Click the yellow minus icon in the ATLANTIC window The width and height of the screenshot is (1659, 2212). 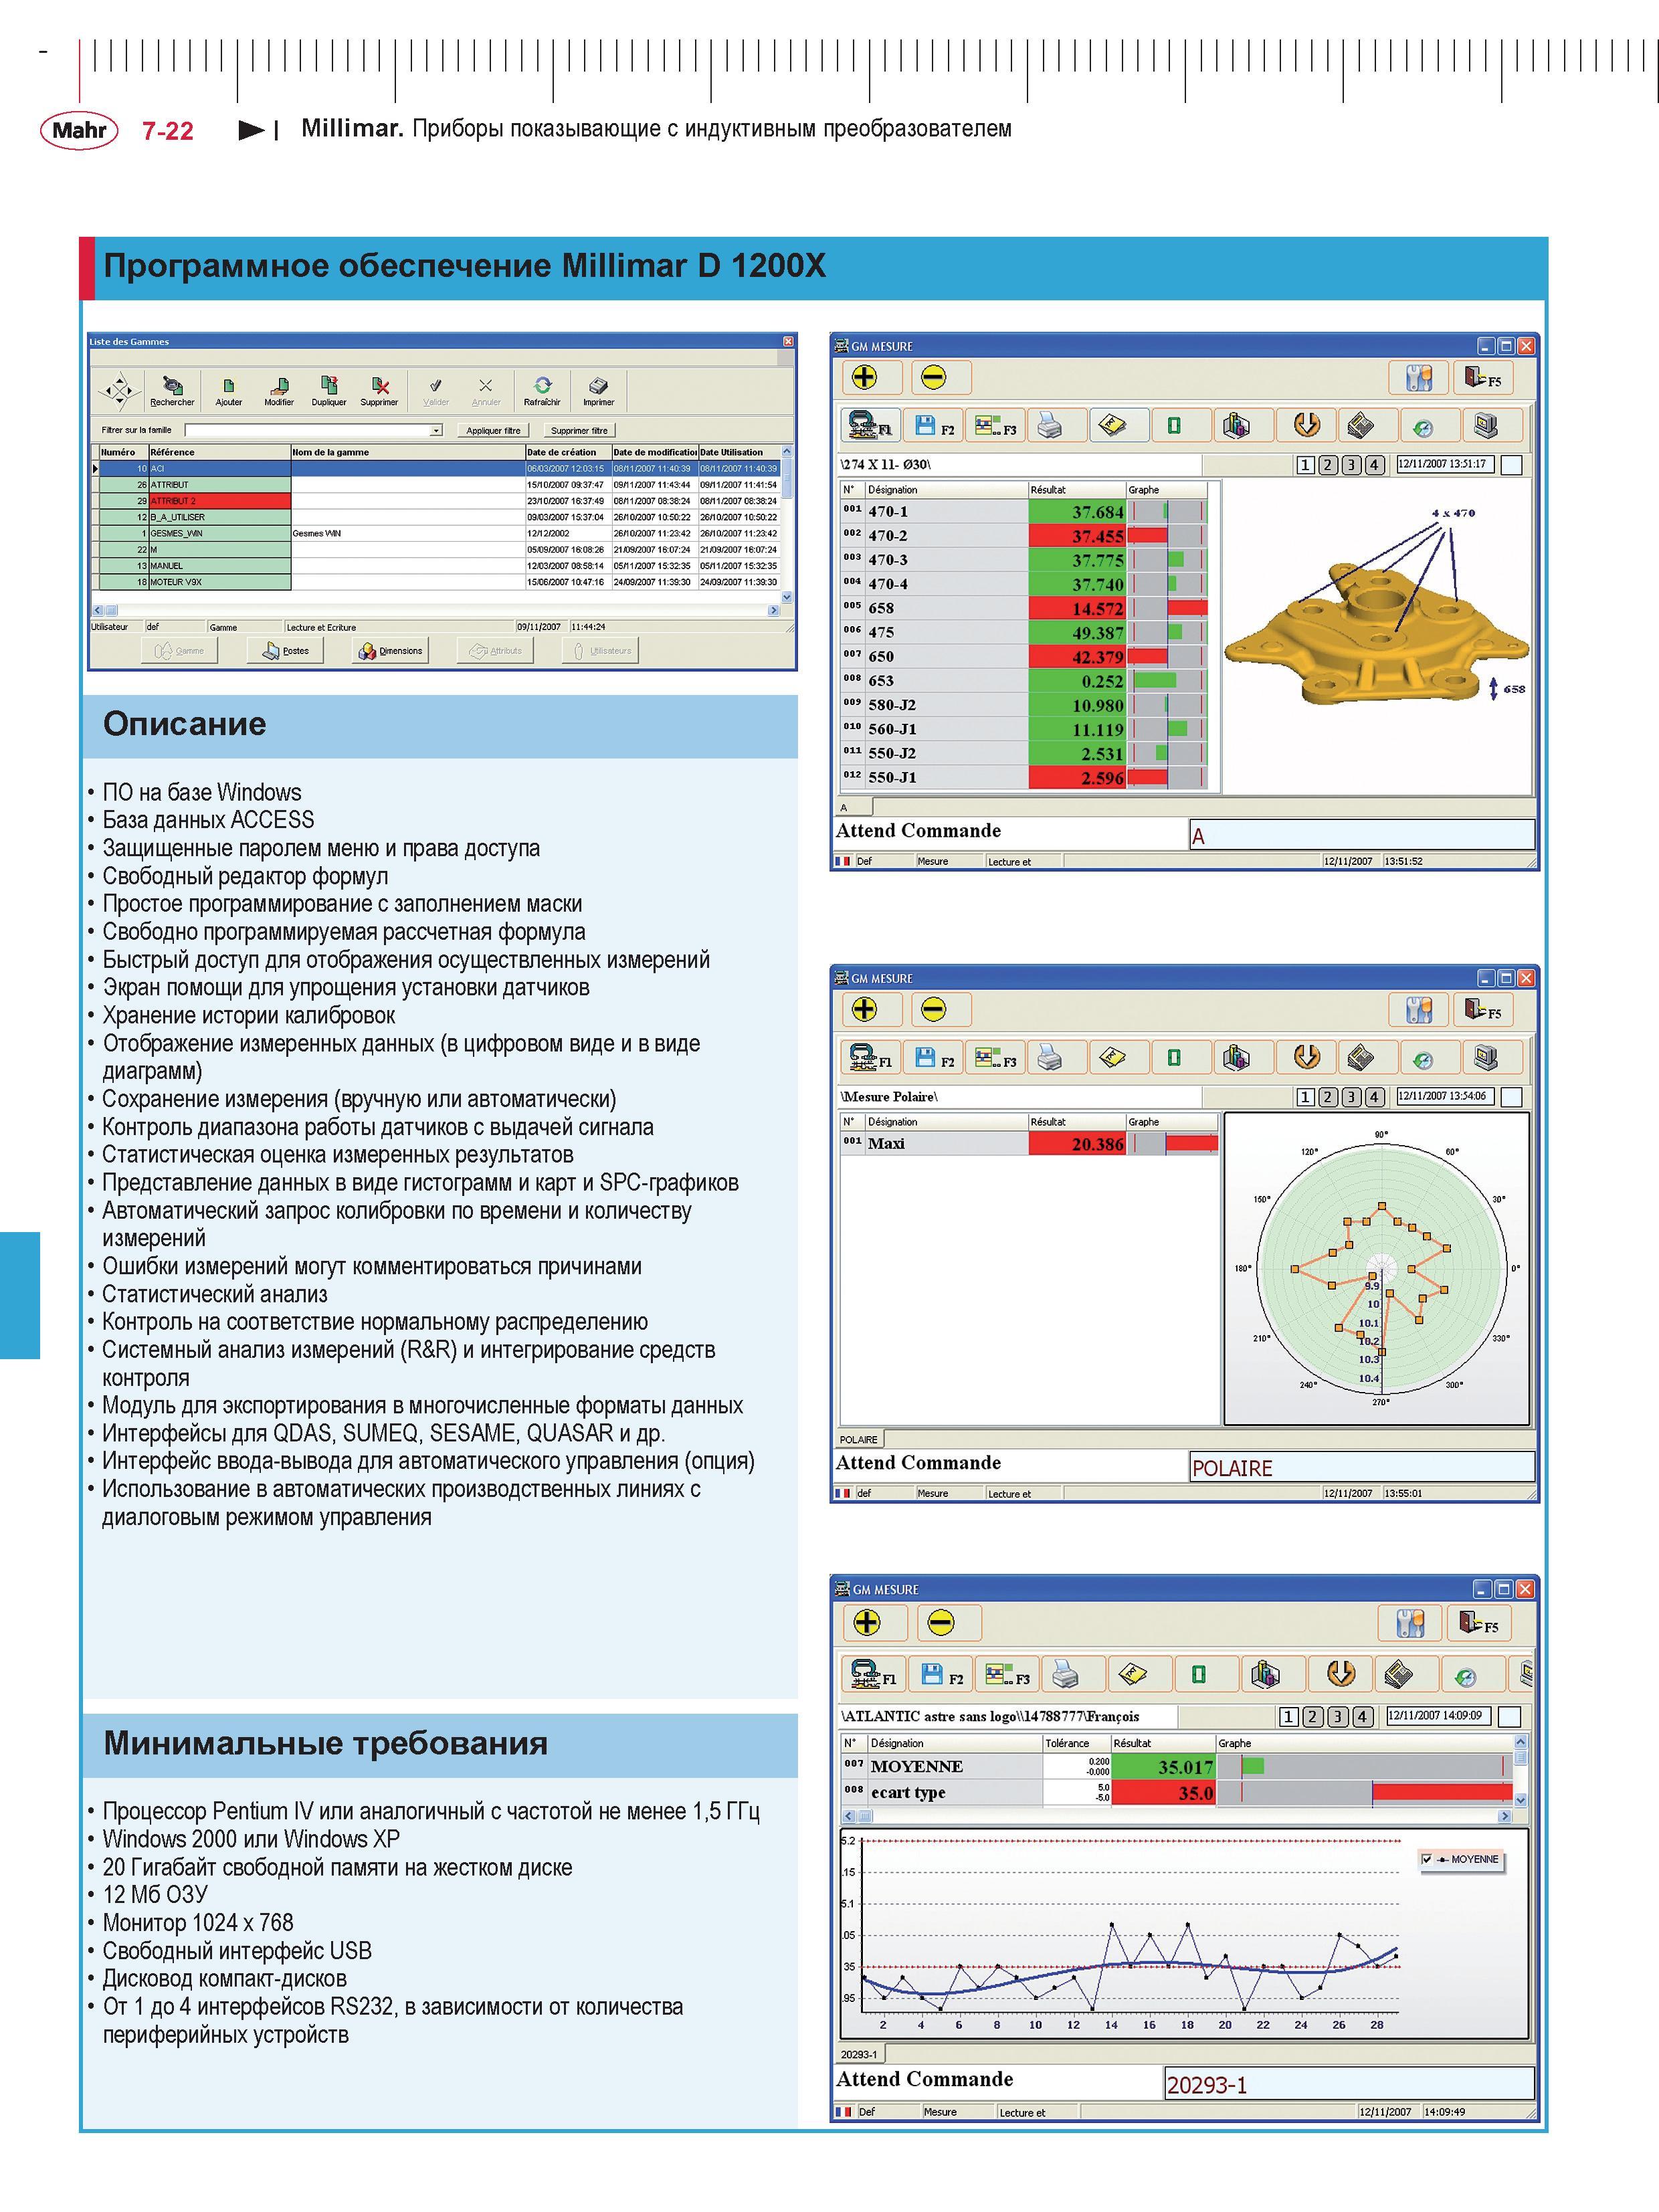(941, 1622)
